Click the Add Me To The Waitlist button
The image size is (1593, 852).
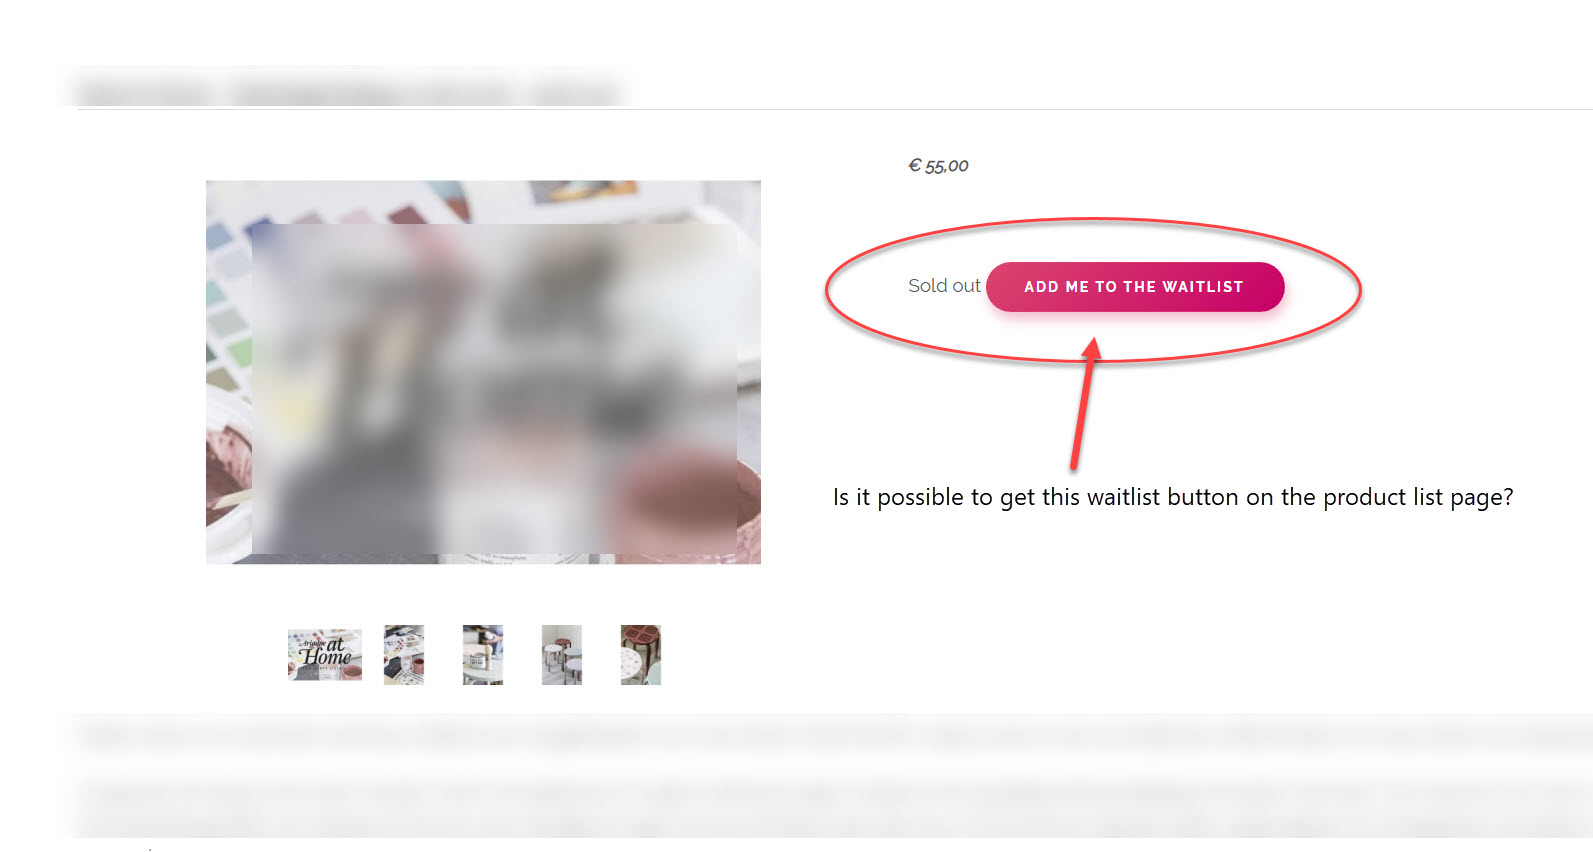(x=1135, y=287)
